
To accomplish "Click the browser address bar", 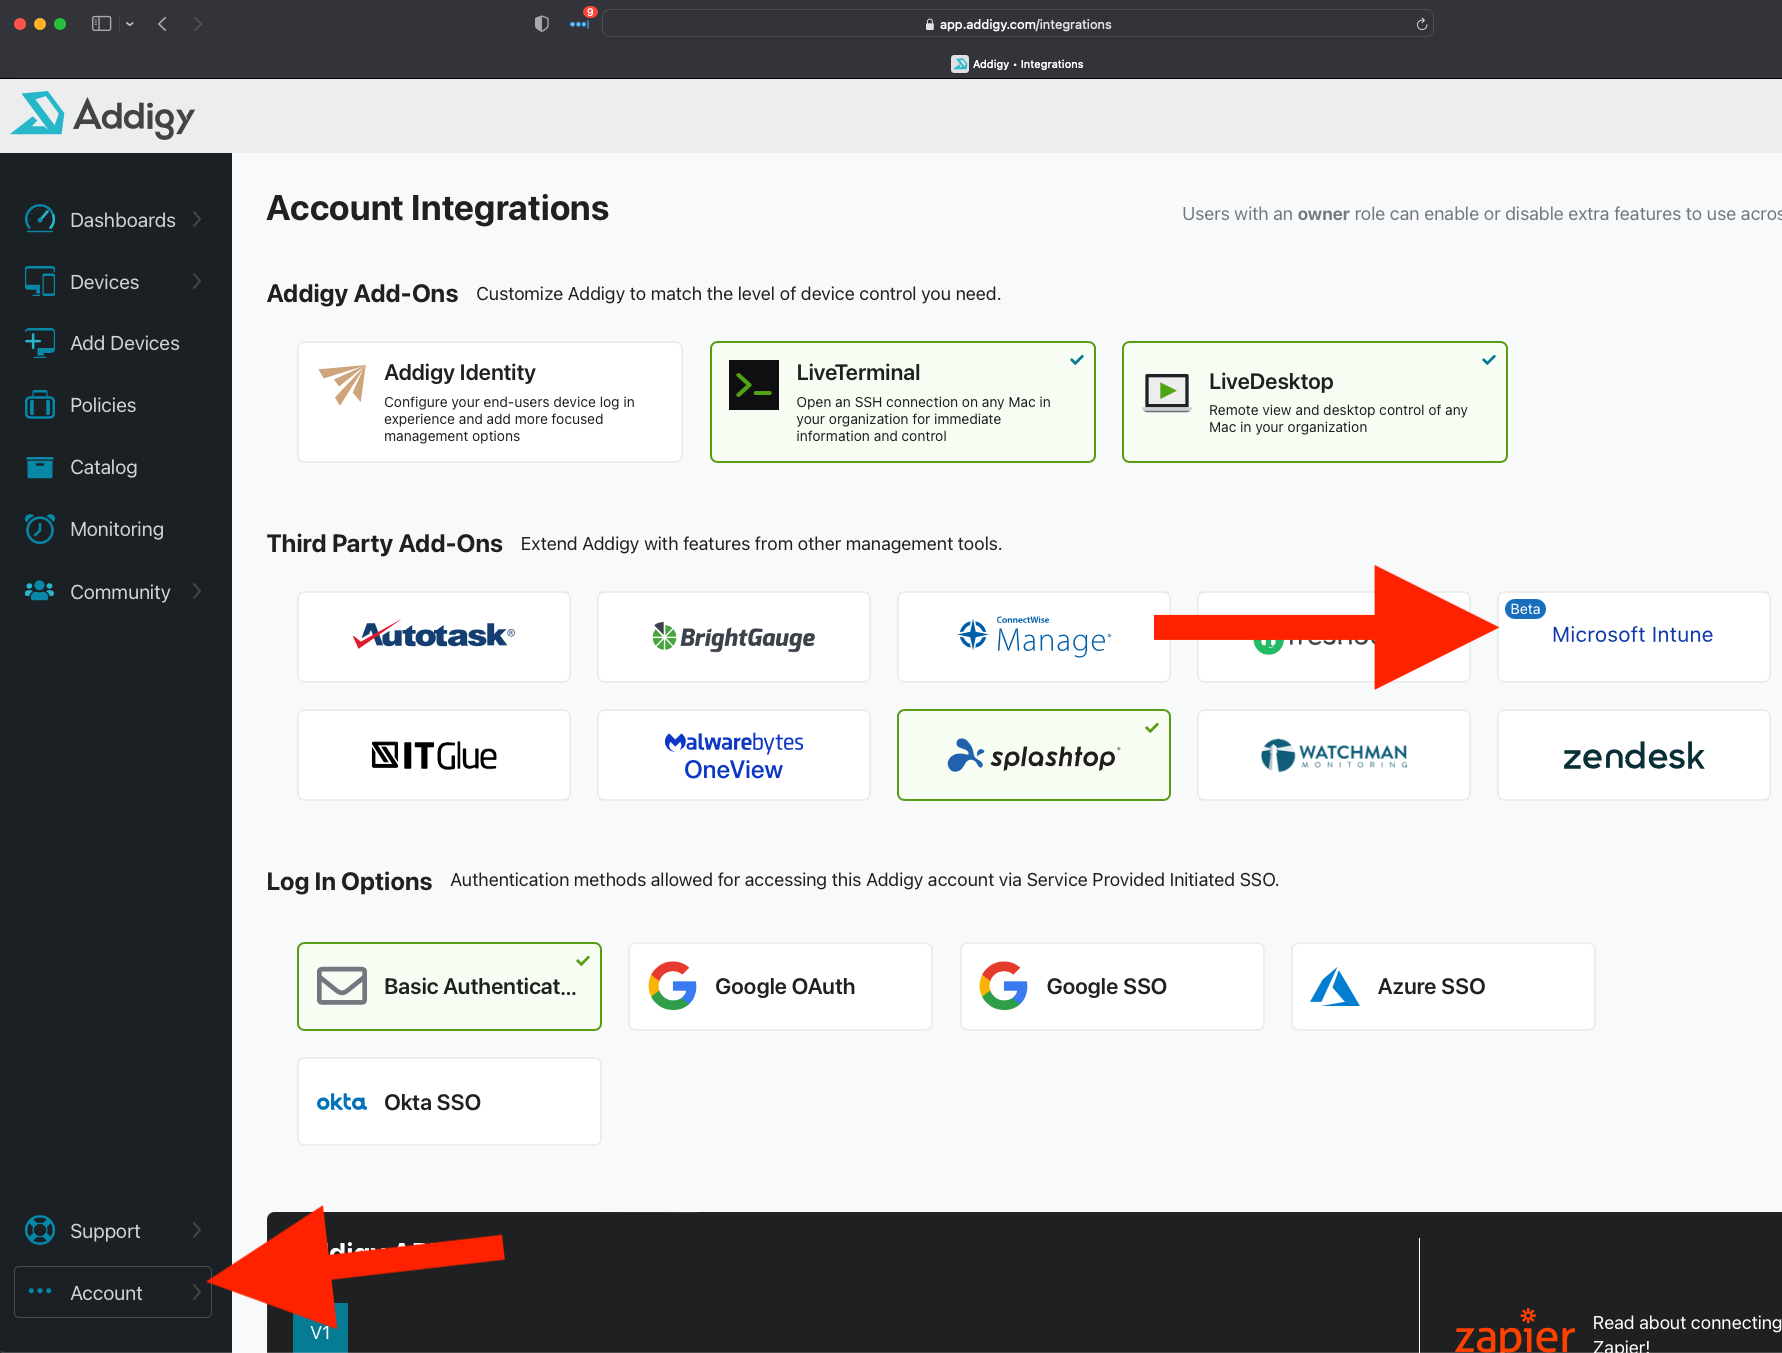I will (x=1016, y=23).
